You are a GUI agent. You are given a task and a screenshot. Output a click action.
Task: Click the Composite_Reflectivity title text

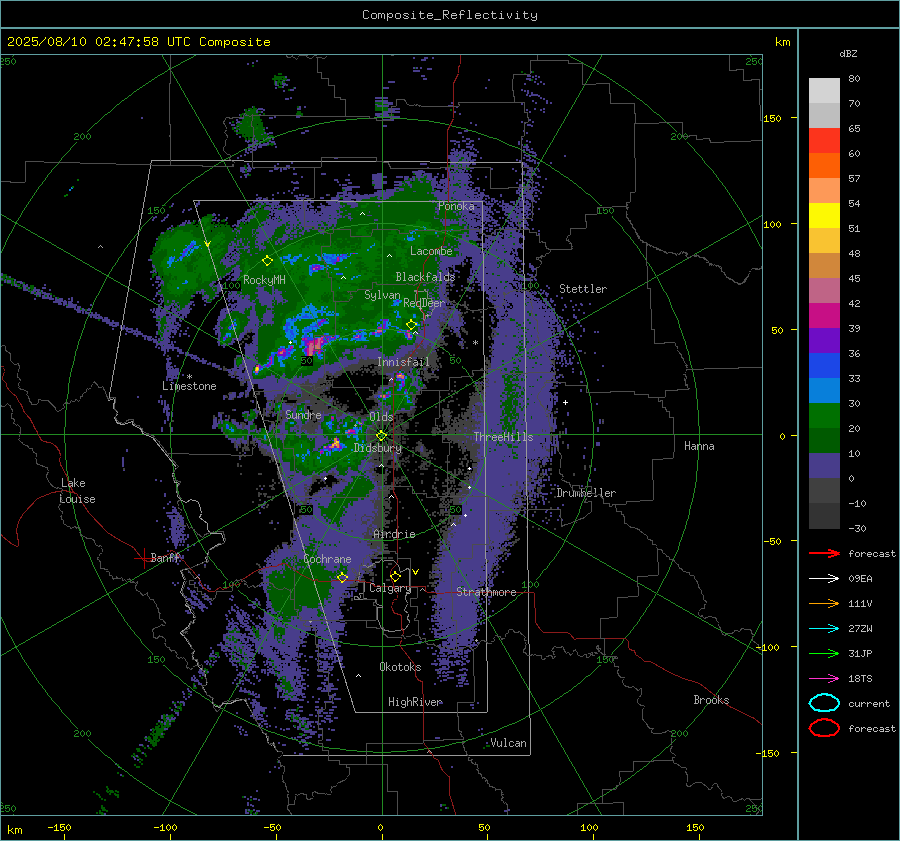coord(449,15)
